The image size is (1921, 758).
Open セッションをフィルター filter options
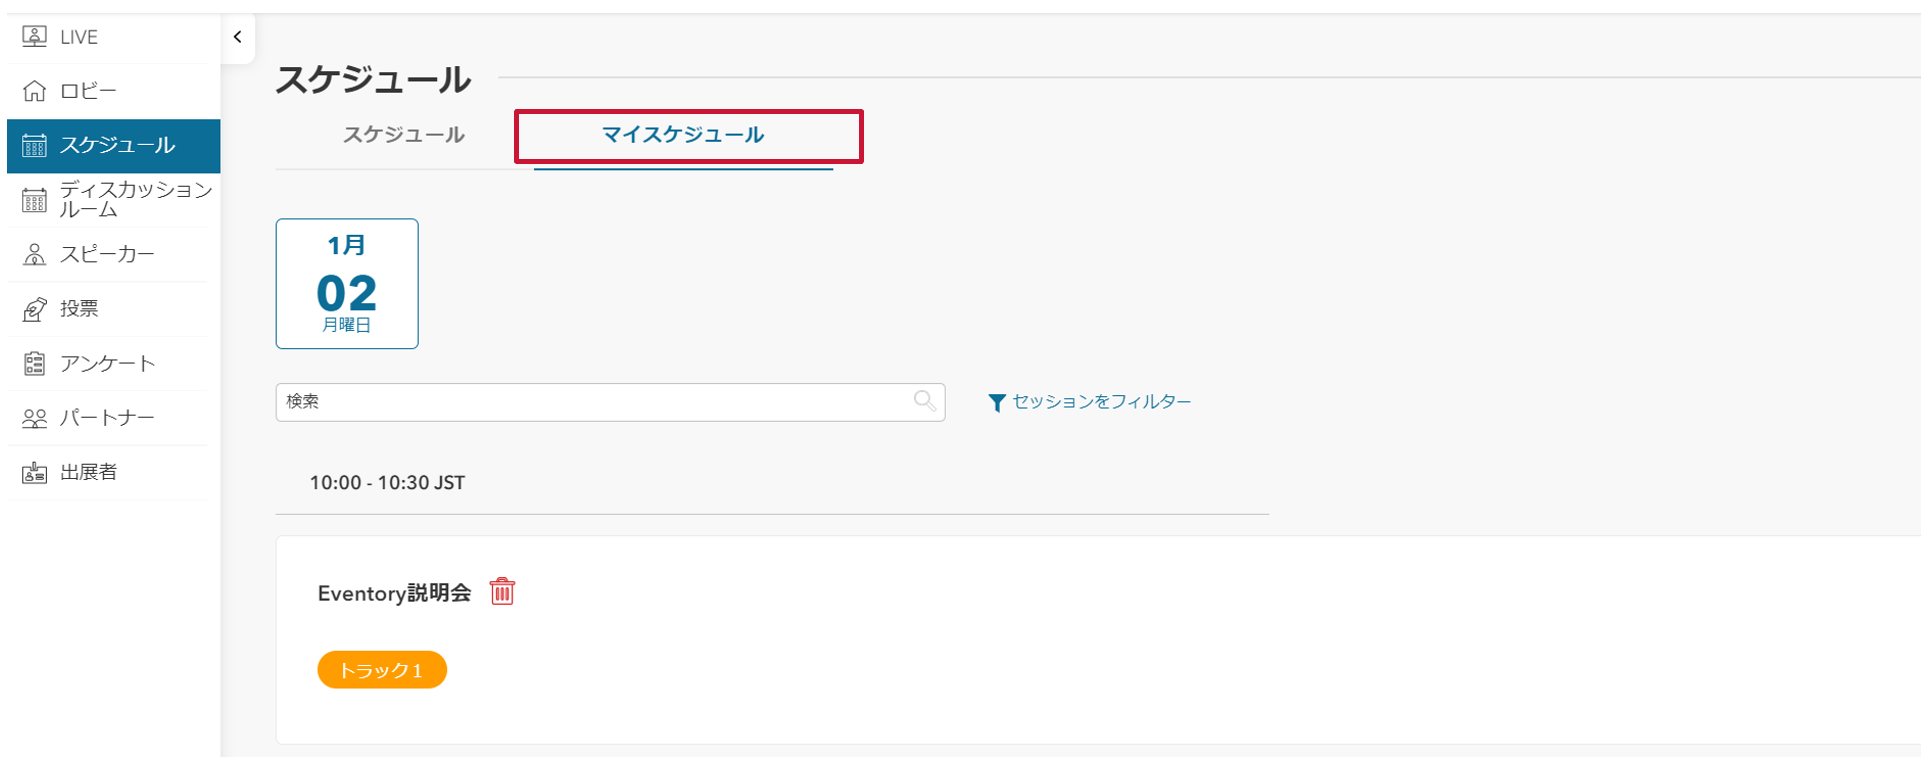point(1090,402)
